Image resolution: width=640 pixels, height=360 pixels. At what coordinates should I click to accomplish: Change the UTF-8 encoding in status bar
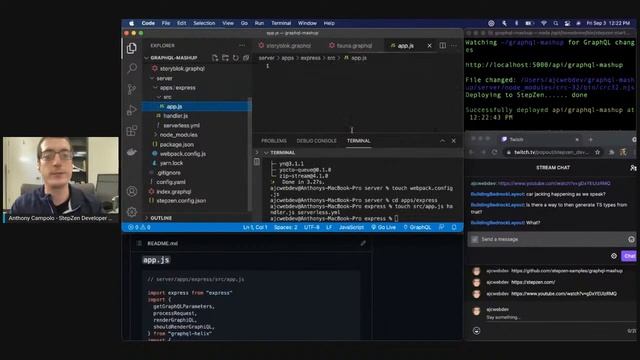(x=311, y=227)
